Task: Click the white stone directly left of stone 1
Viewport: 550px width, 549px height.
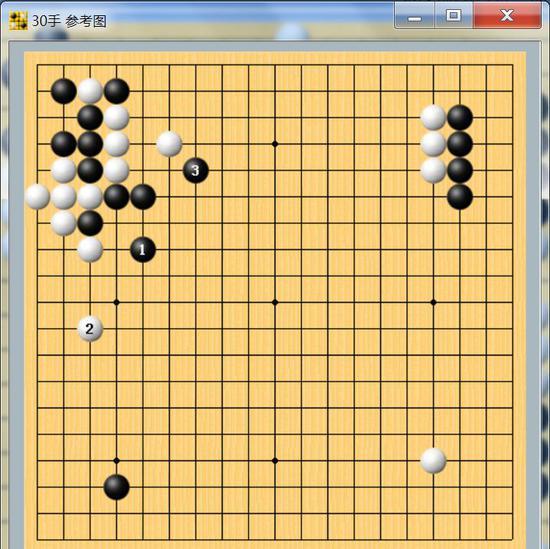Action: coord(90,250)
